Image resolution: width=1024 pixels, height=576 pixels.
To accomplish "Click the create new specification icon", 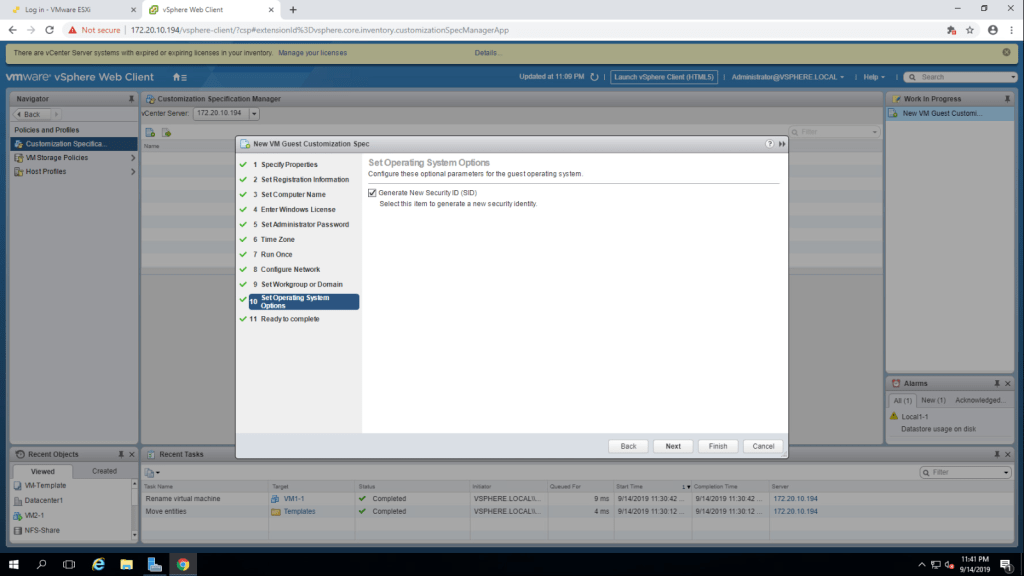I will point(150,132).
